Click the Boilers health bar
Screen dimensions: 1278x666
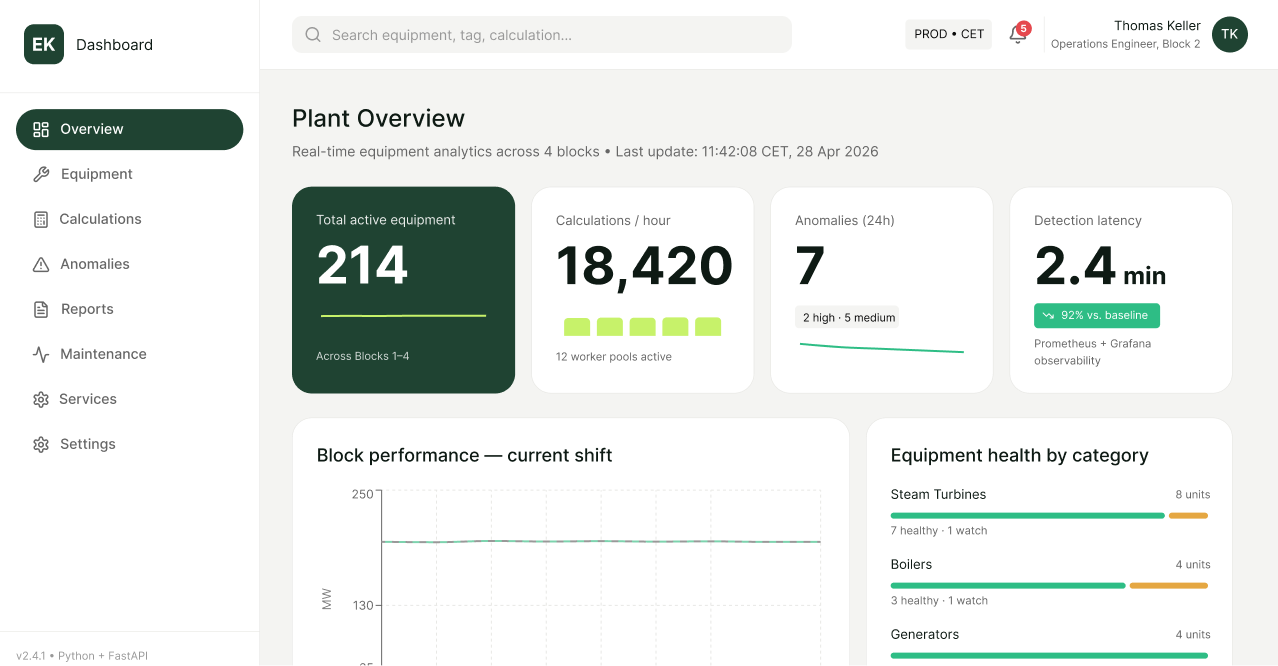click(x=1049, y=586)
